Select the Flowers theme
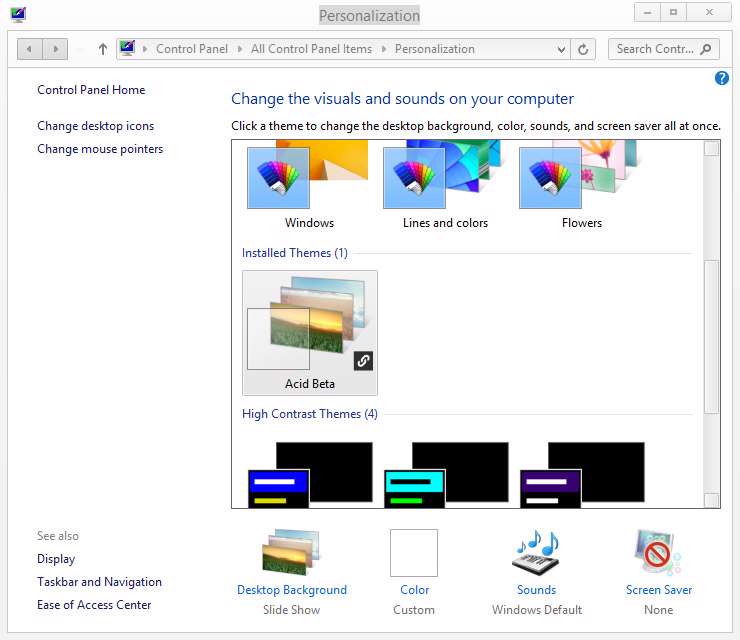This screenshot has width=740, height=640. click(x=581, y=183)
